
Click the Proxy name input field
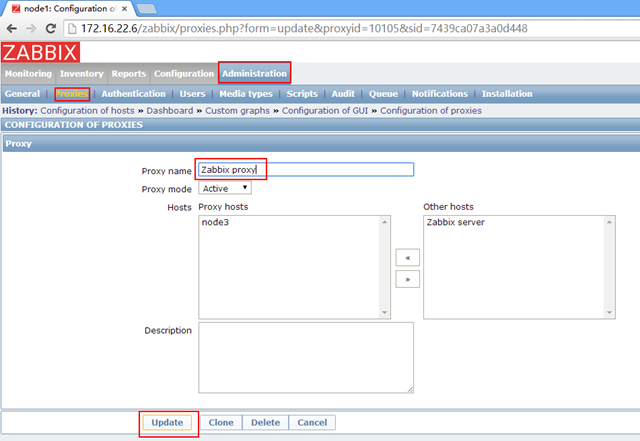coord(306,169)
